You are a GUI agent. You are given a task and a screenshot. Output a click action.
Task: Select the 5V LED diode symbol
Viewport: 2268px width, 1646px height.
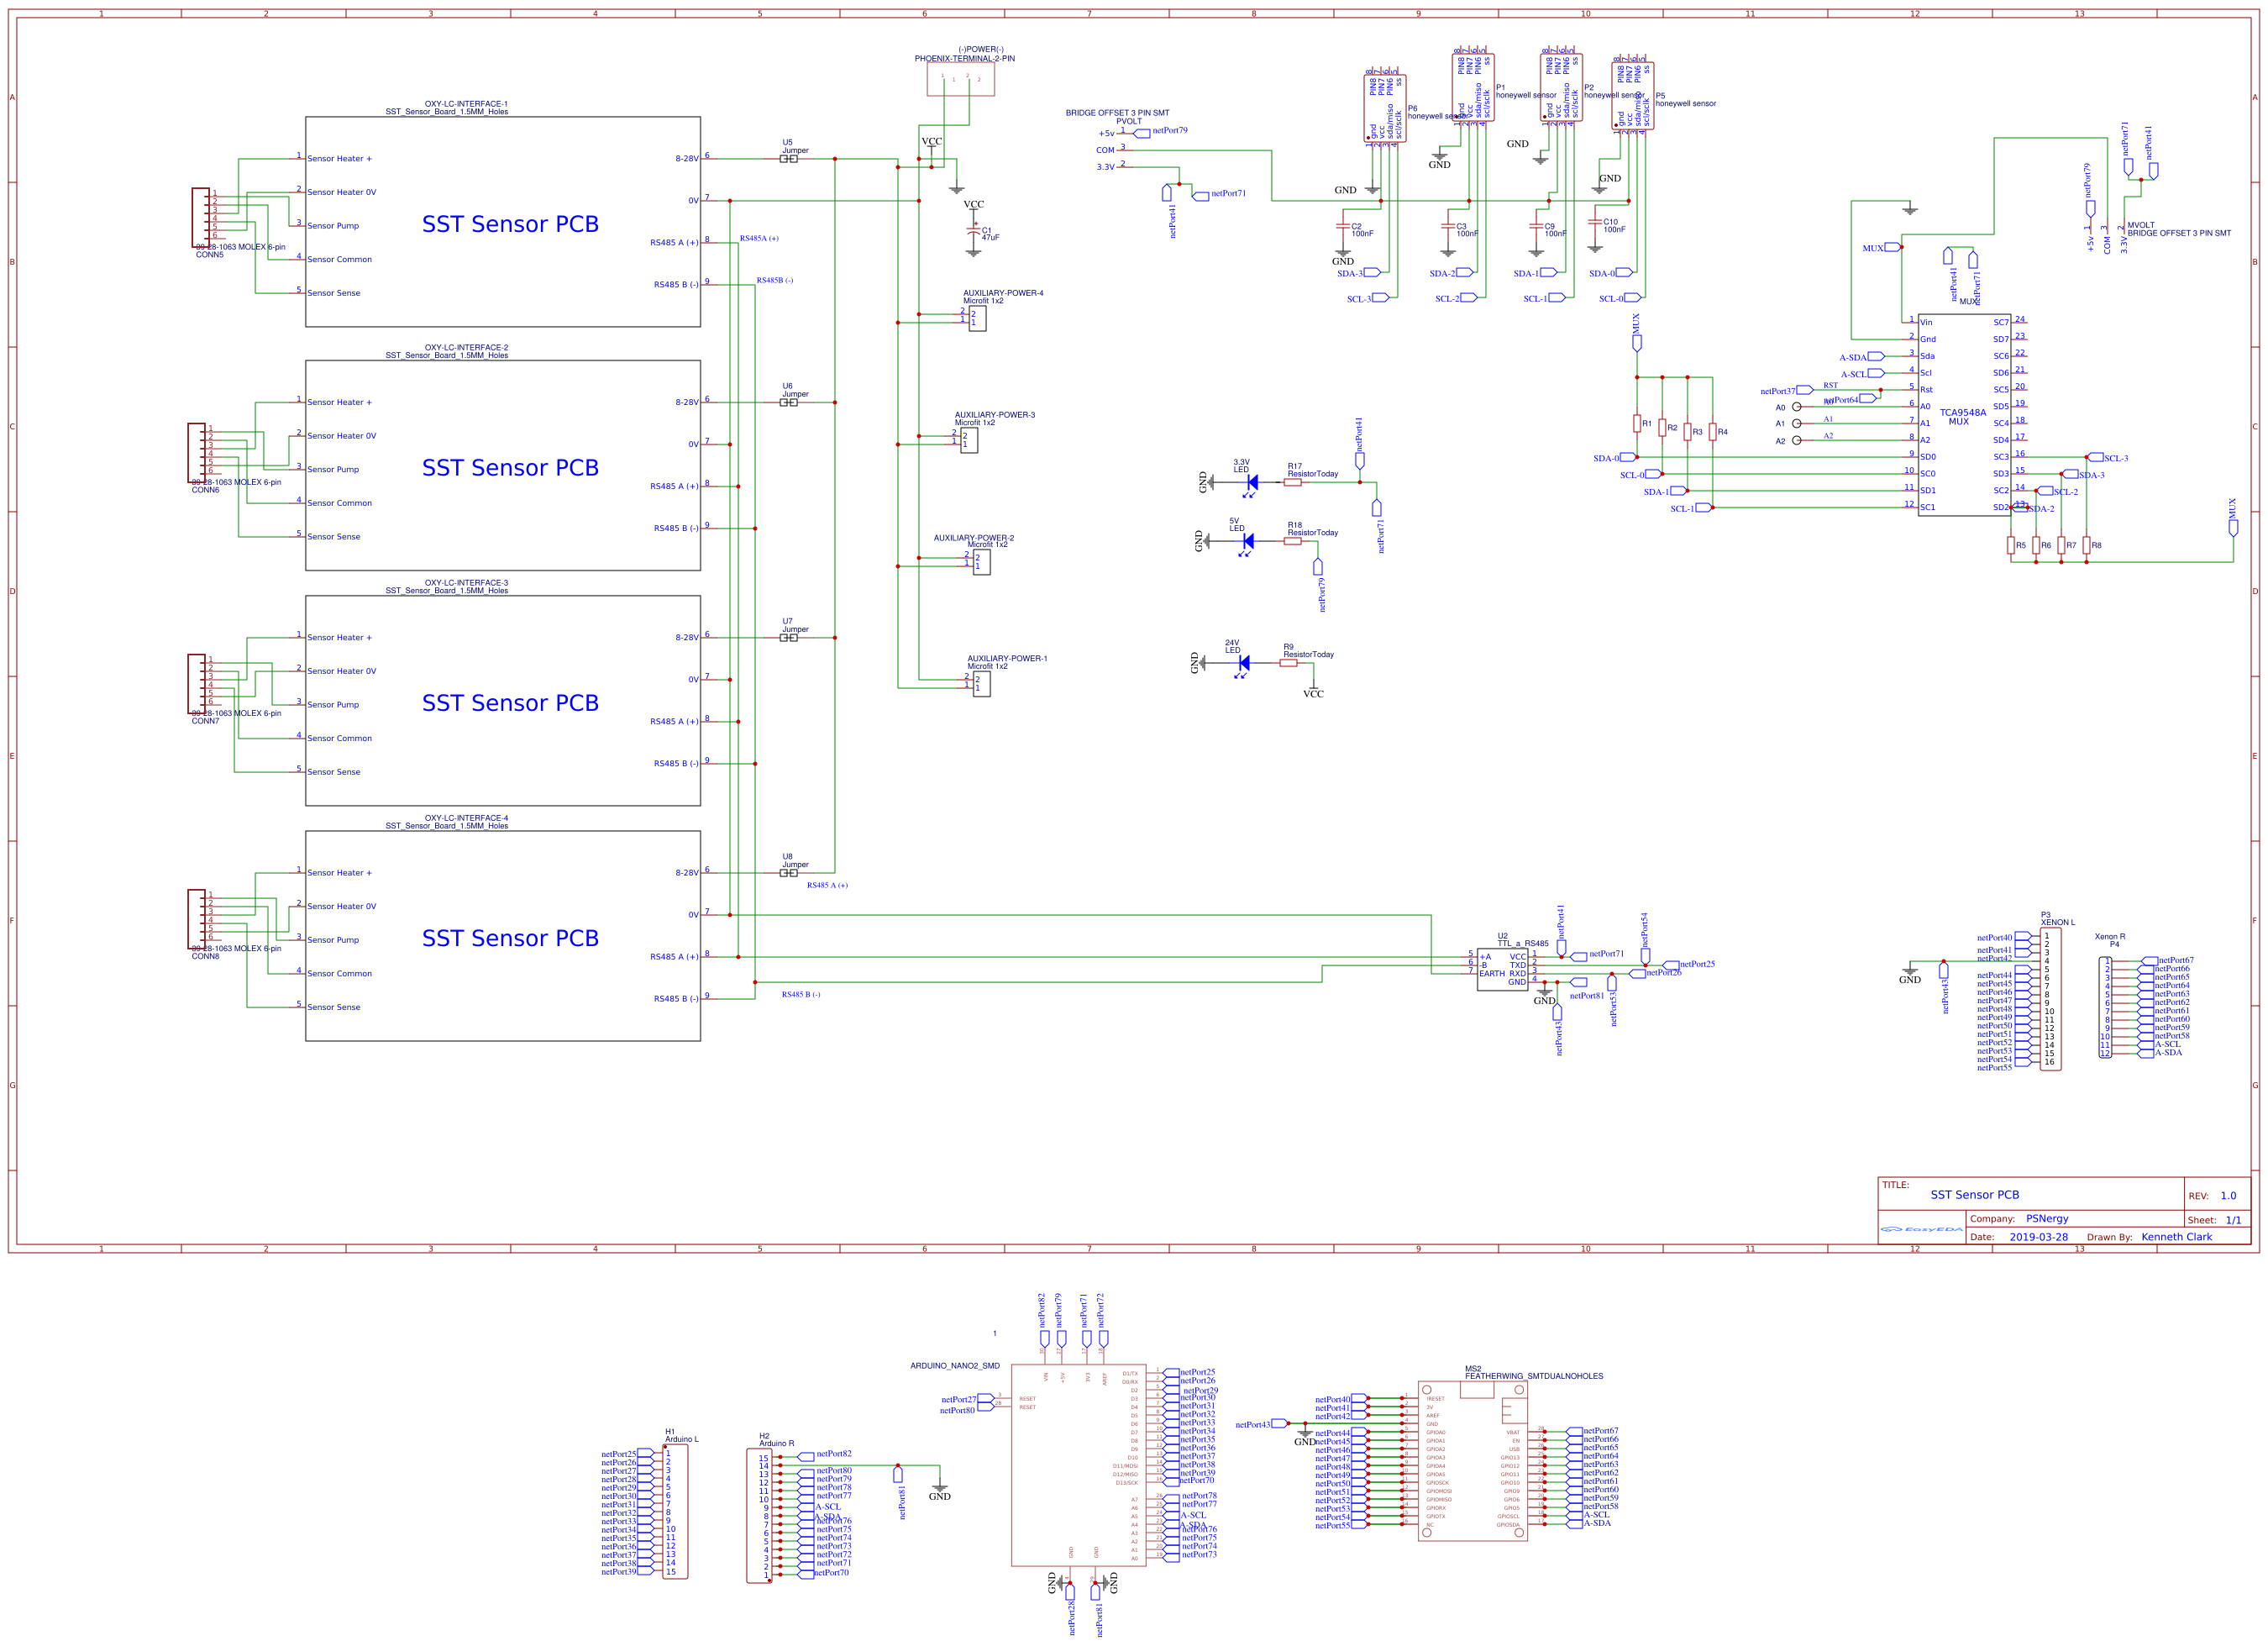pos(1247,541)
